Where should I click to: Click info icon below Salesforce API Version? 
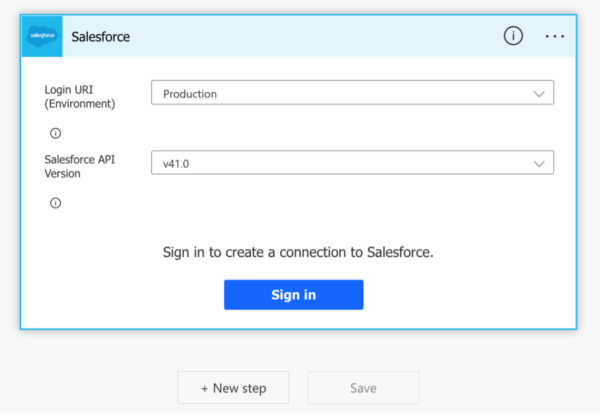pyautogui.click(x=55, y=202)
